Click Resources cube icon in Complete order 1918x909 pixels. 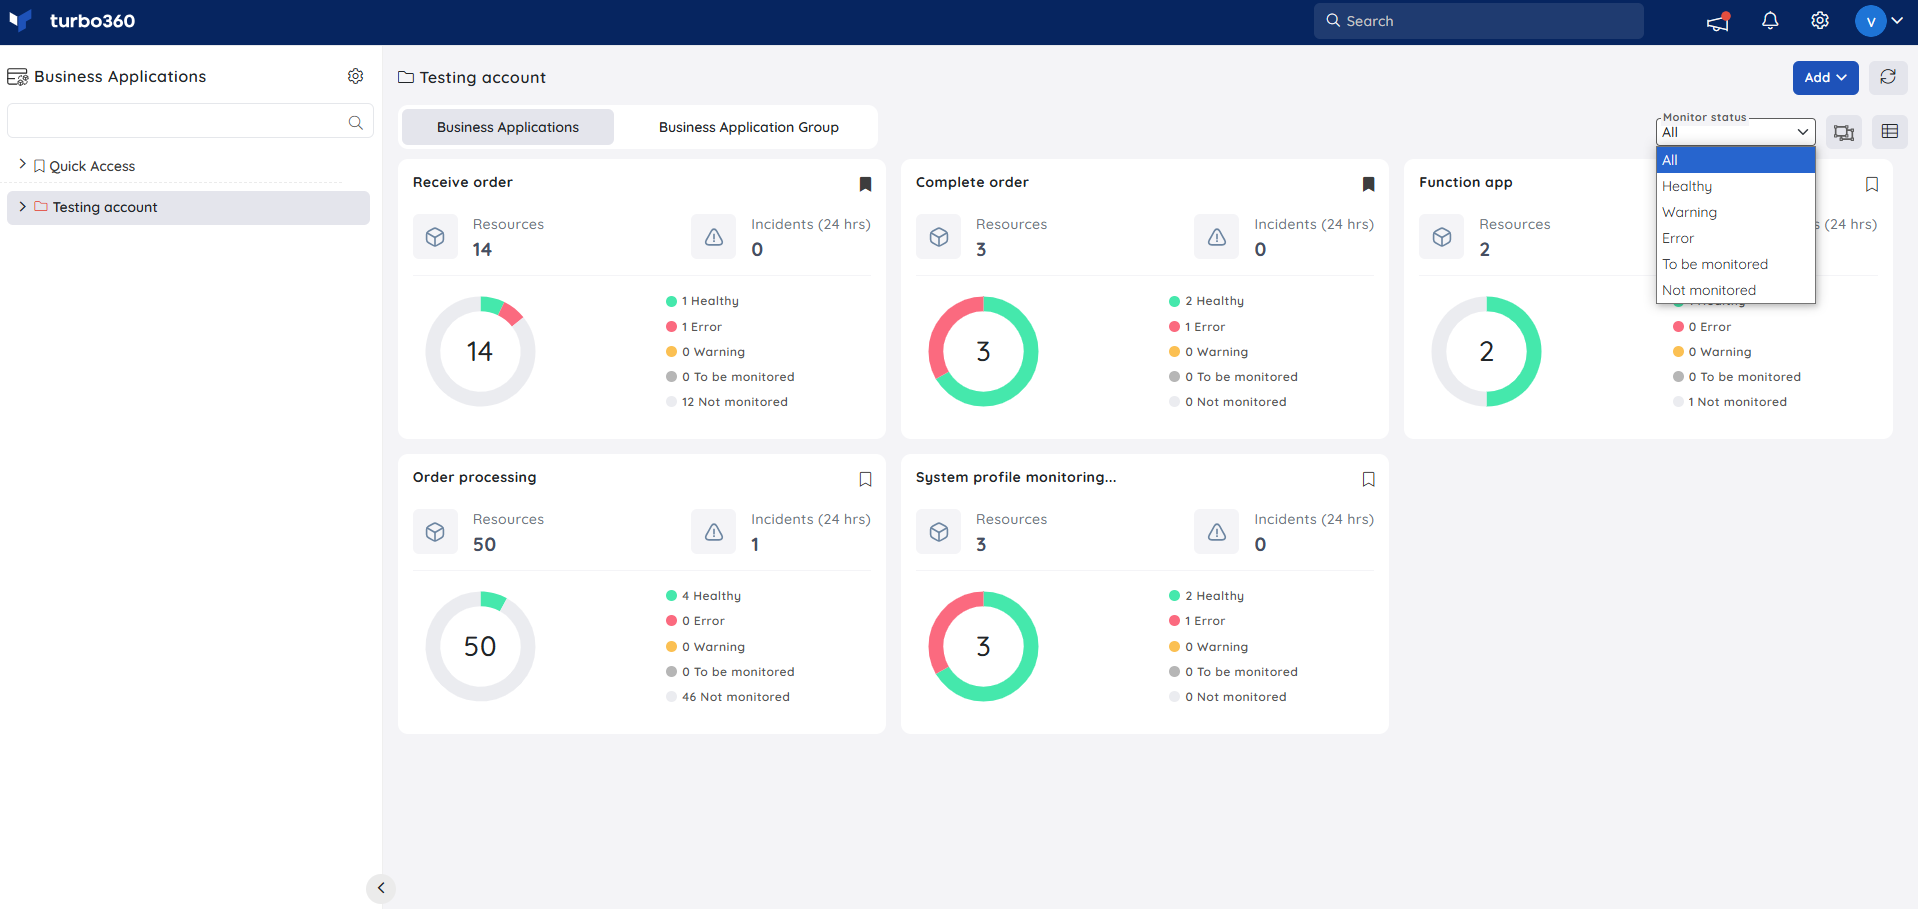(939, 237)
